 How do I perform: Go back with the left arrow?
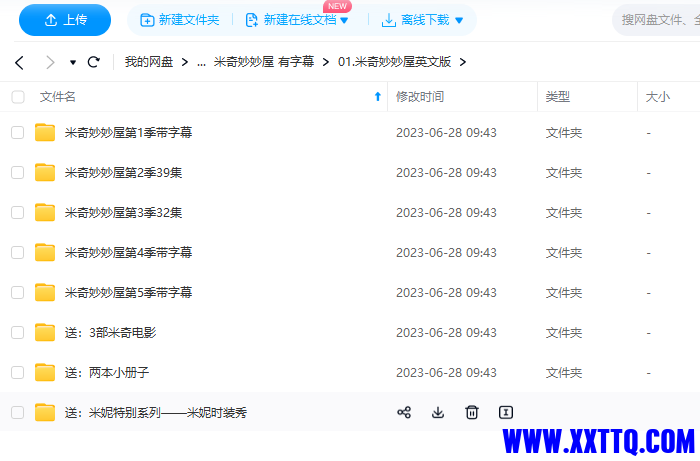tap(19, 62)
